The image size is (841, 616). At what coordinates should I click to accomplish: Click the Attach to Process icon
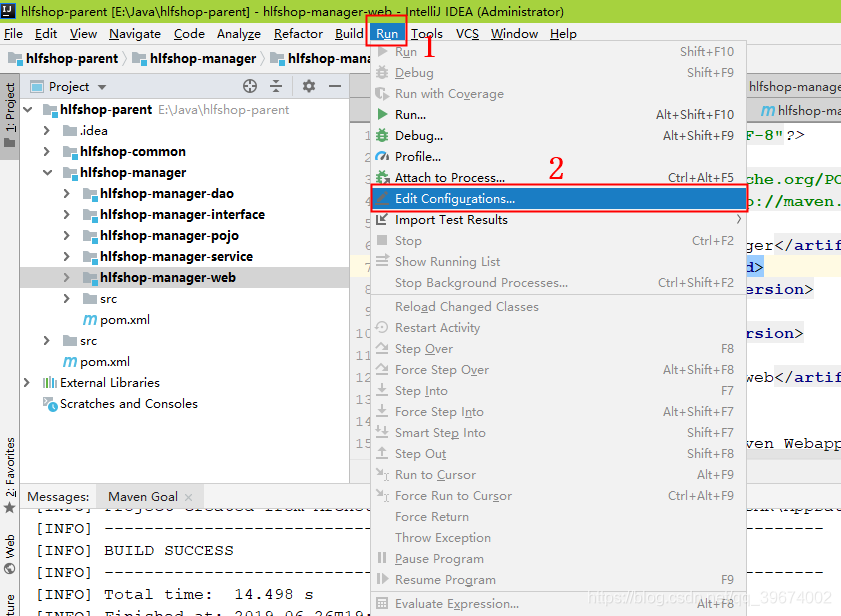point(382,177)
